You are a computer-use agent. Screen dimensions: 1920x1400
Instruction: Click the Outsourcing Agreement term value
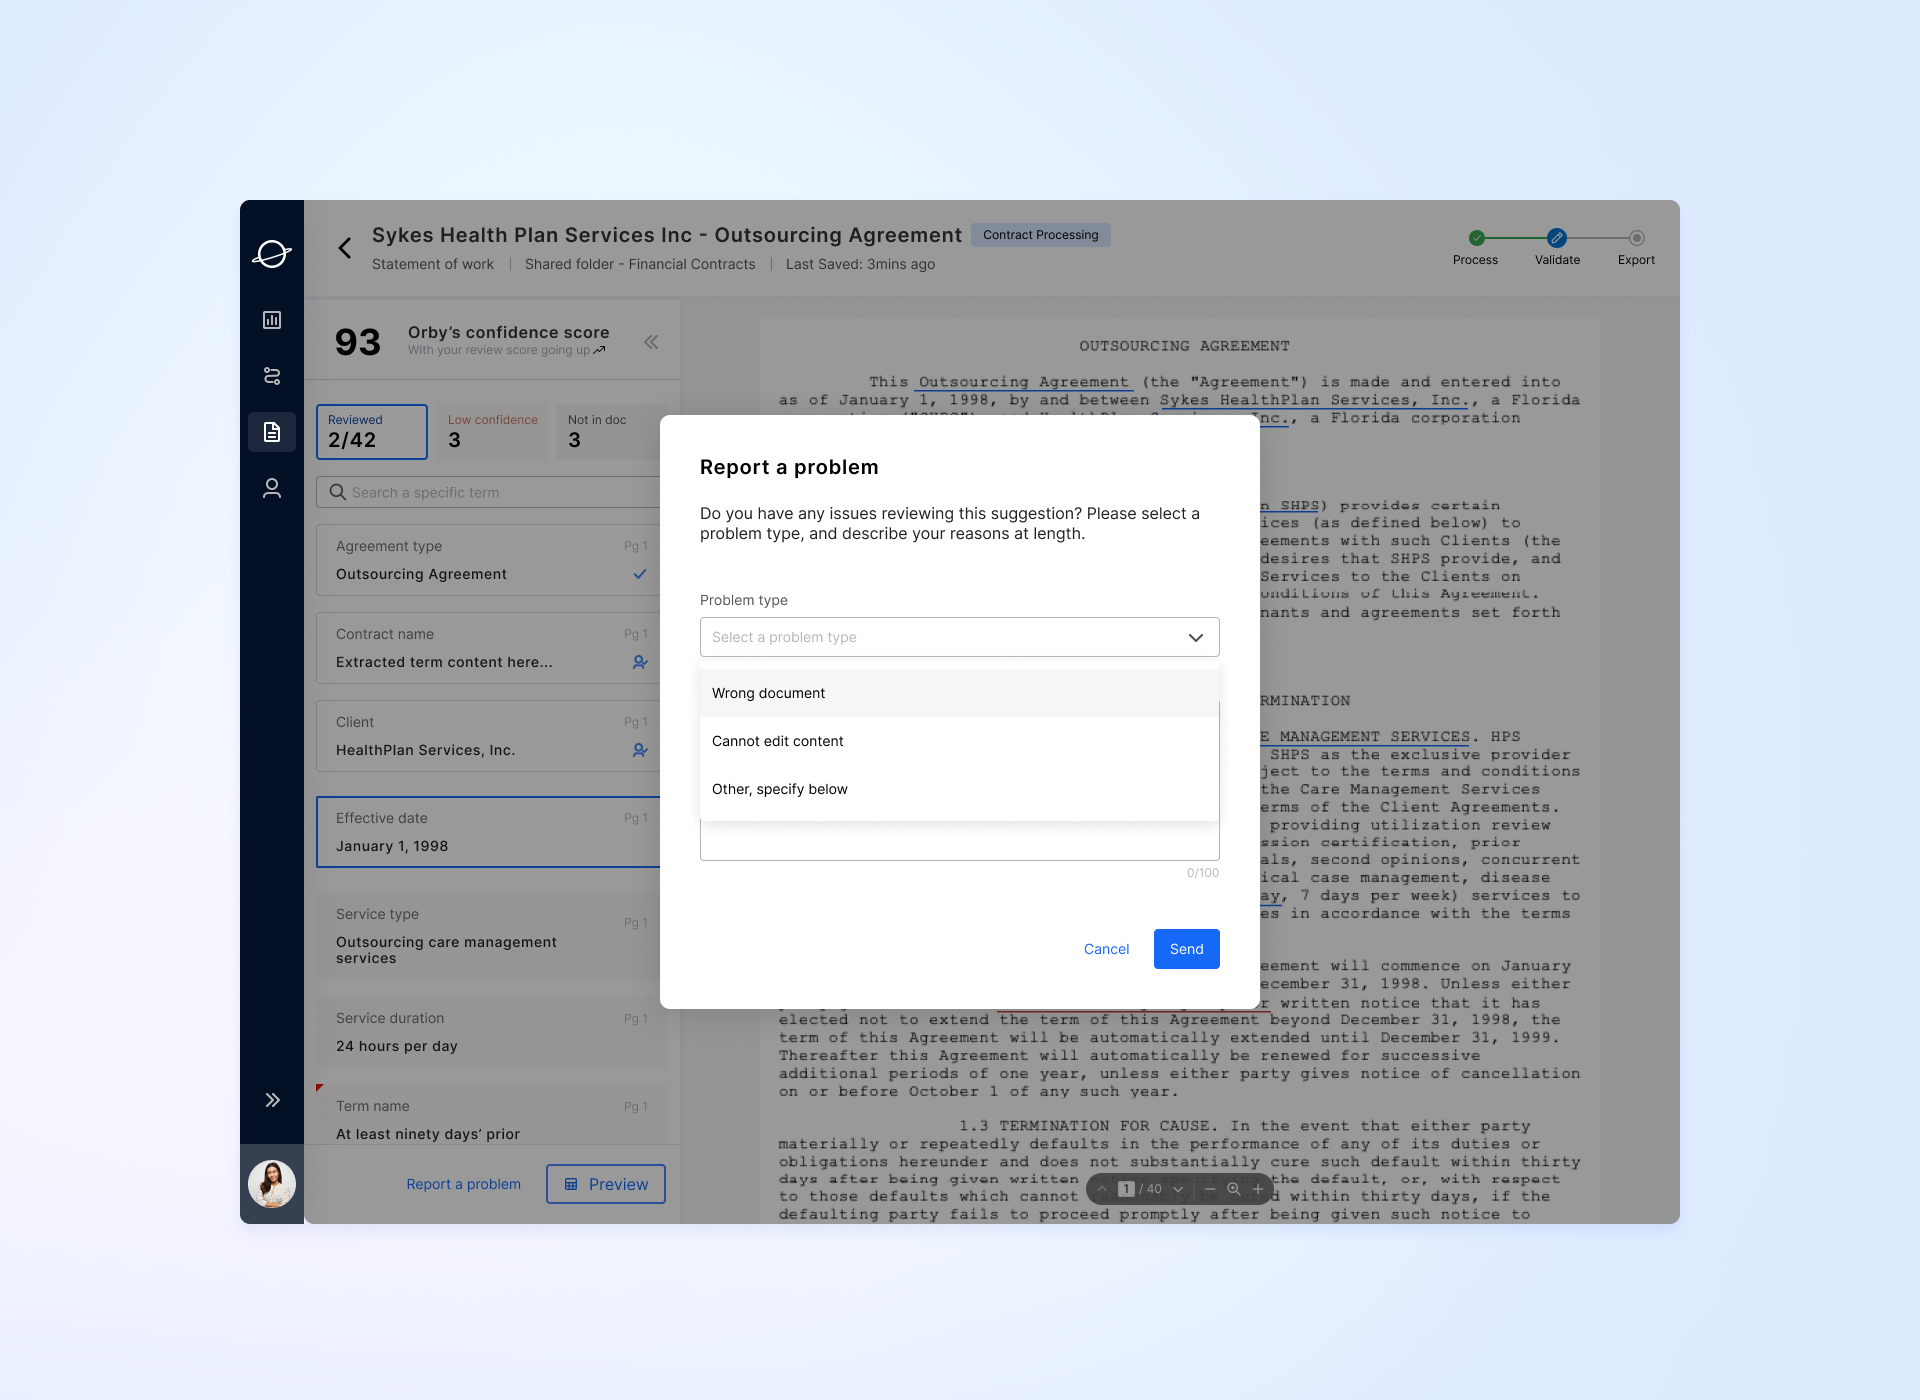point(421,574)
